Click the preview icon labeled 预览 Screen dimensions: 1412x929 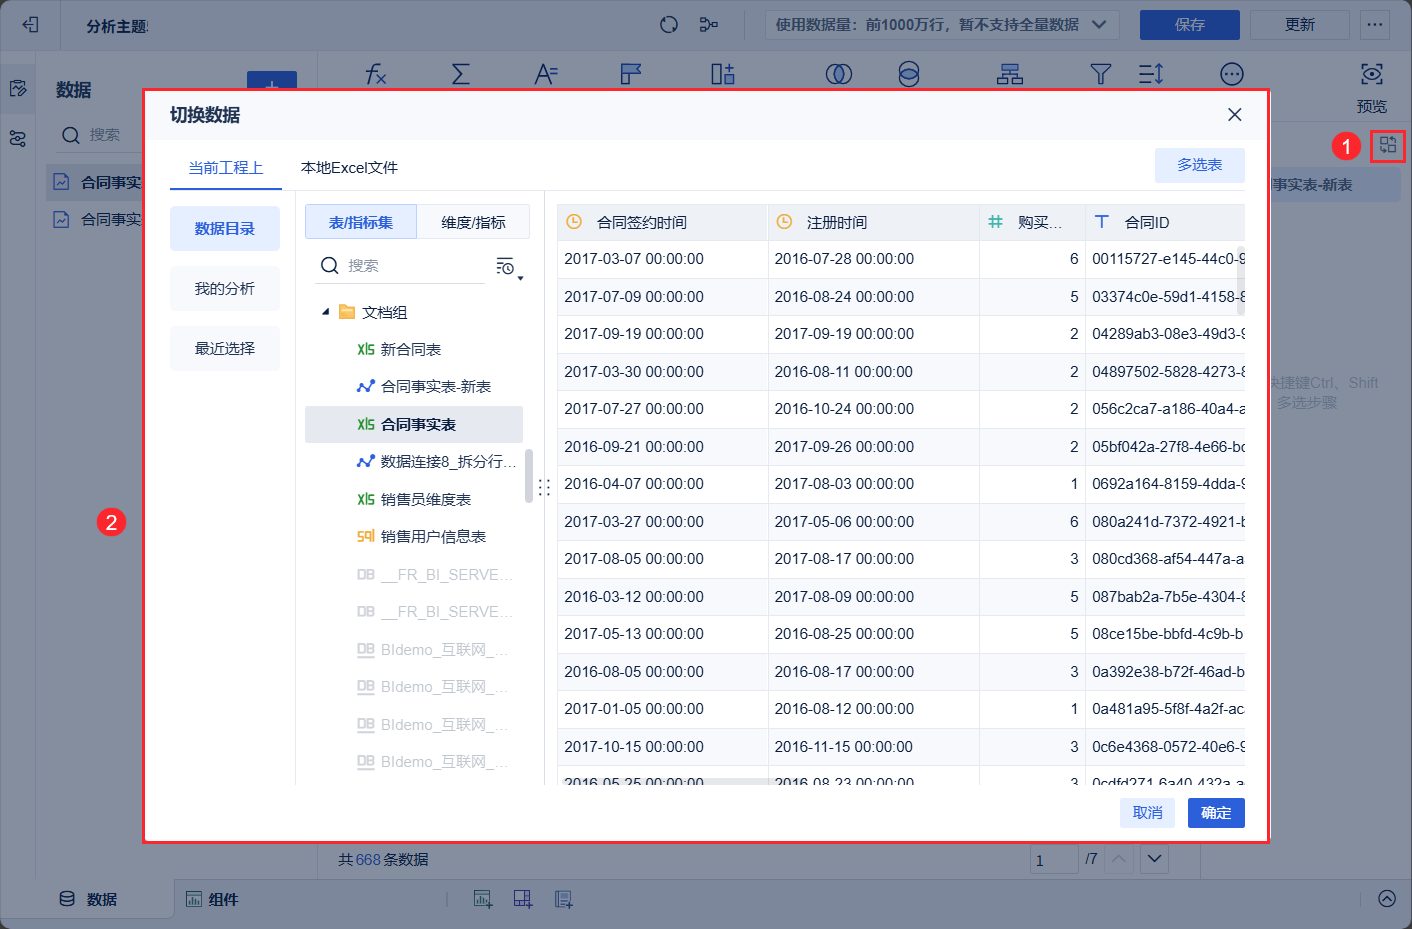click(x=1371, y=75)
